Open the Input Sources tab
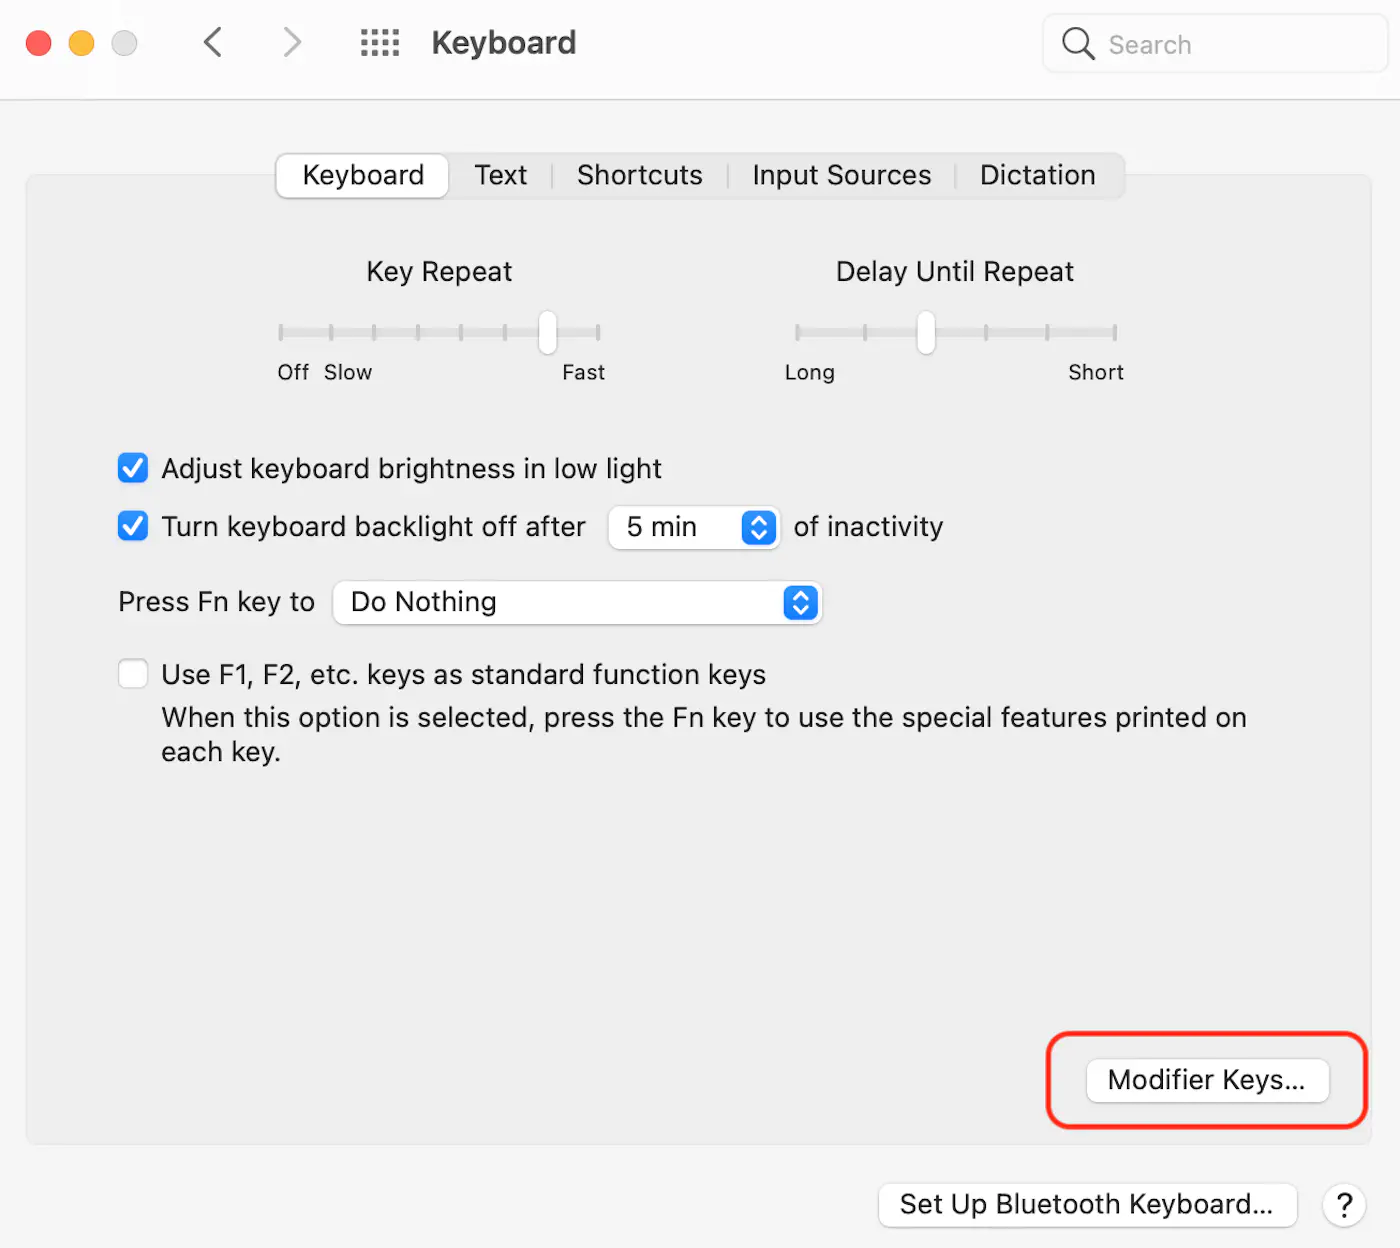 tap(841, 175)
